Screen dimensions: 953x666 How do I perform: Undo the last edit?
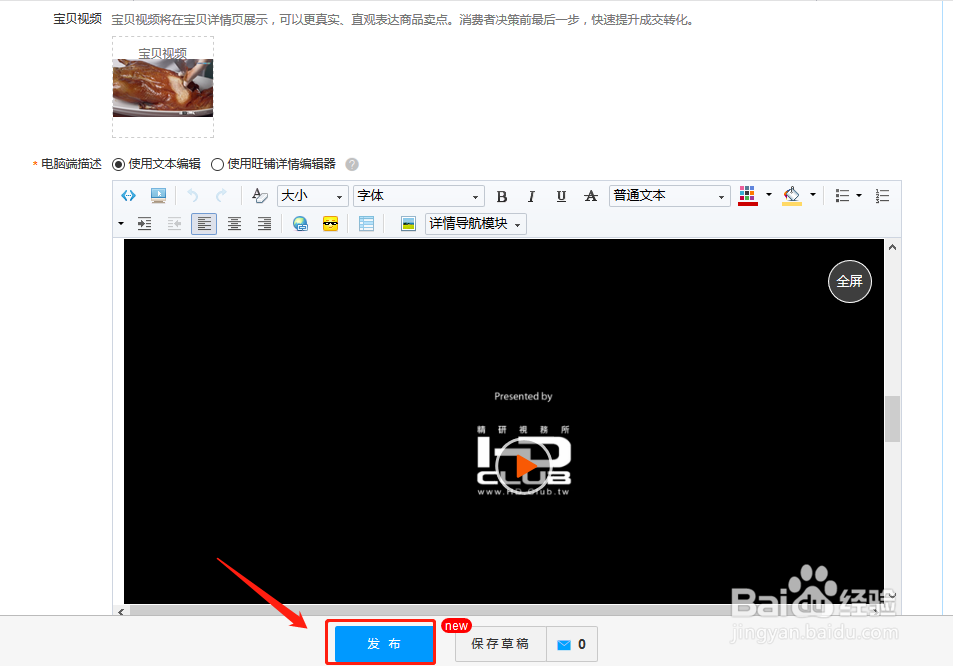click(x=193, y=196)
